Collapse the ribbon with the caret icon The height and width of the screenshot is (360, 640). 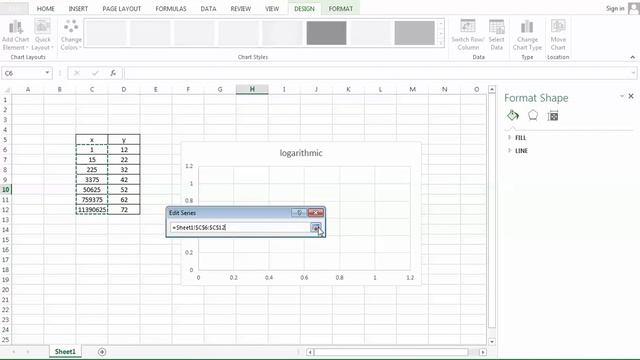pyautogui.click(x=633, y=57)
